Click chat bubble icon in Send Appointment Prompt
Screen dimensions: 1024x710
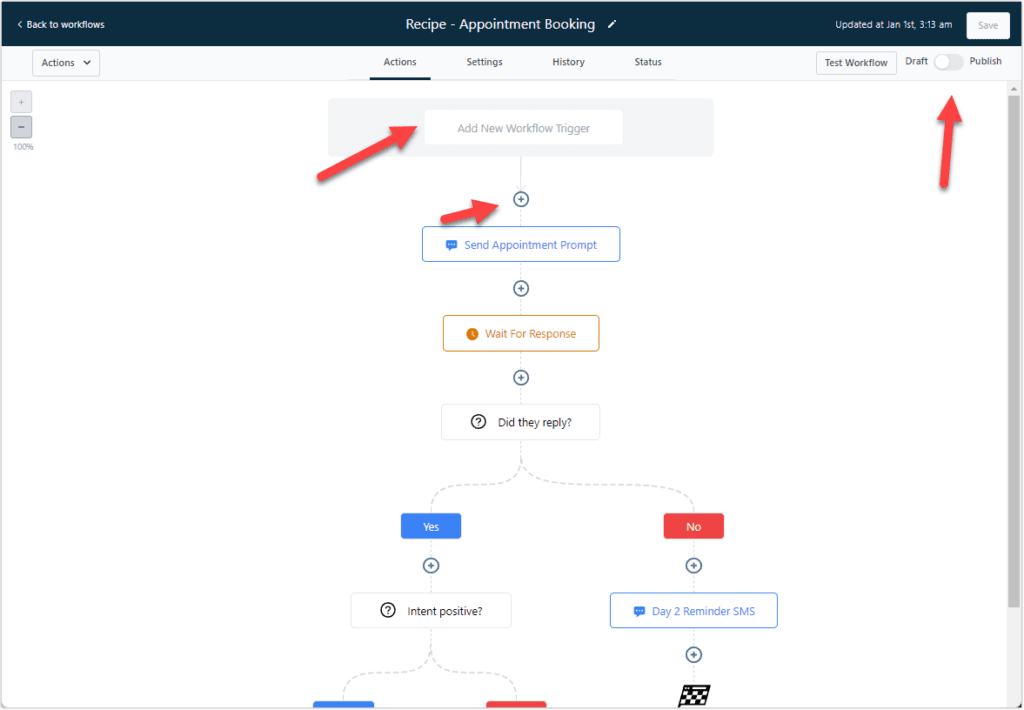451,245
